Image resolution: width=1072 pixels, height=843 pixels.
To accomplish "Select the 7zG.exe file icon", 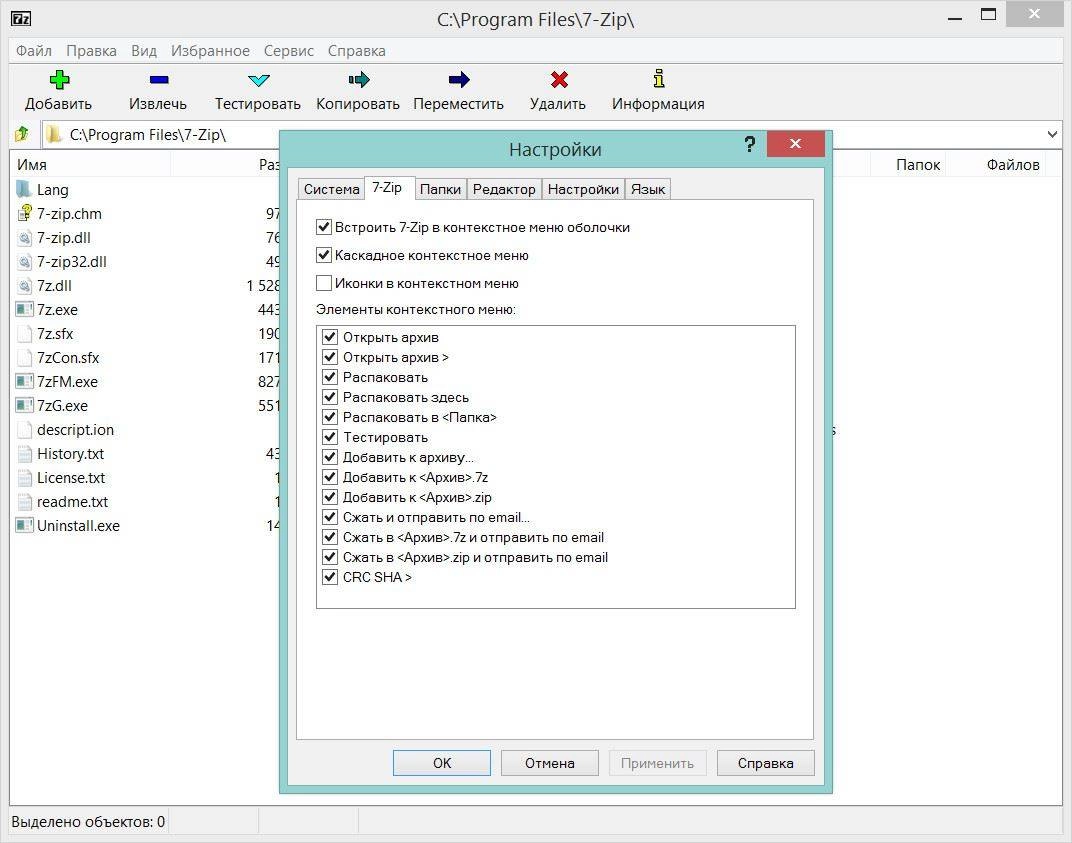I will click(x=25, y=405).
